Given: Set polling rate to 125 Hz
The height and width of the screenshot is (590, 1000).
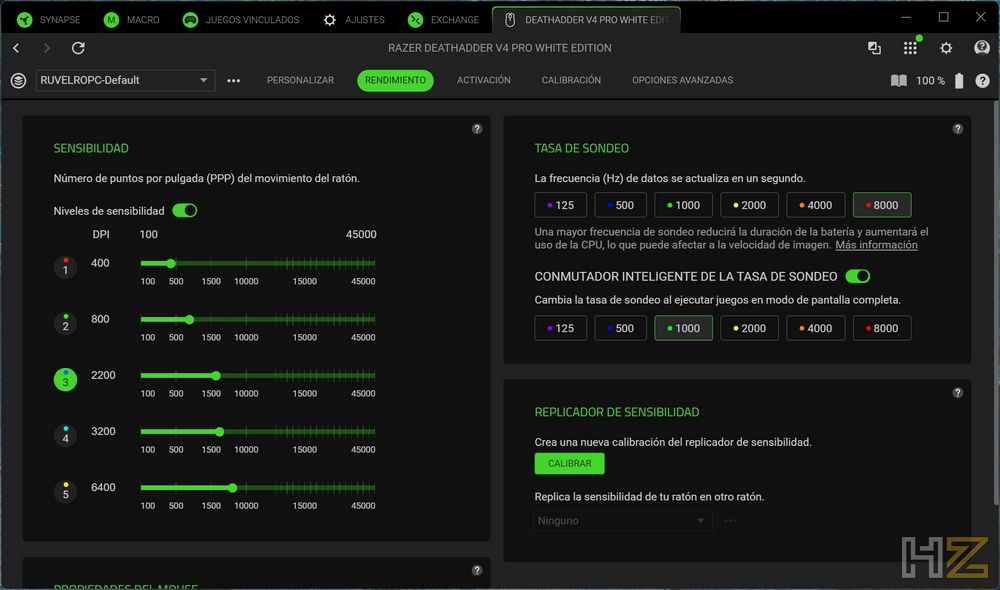Looking at the screenshot, I should coord(561,205).
